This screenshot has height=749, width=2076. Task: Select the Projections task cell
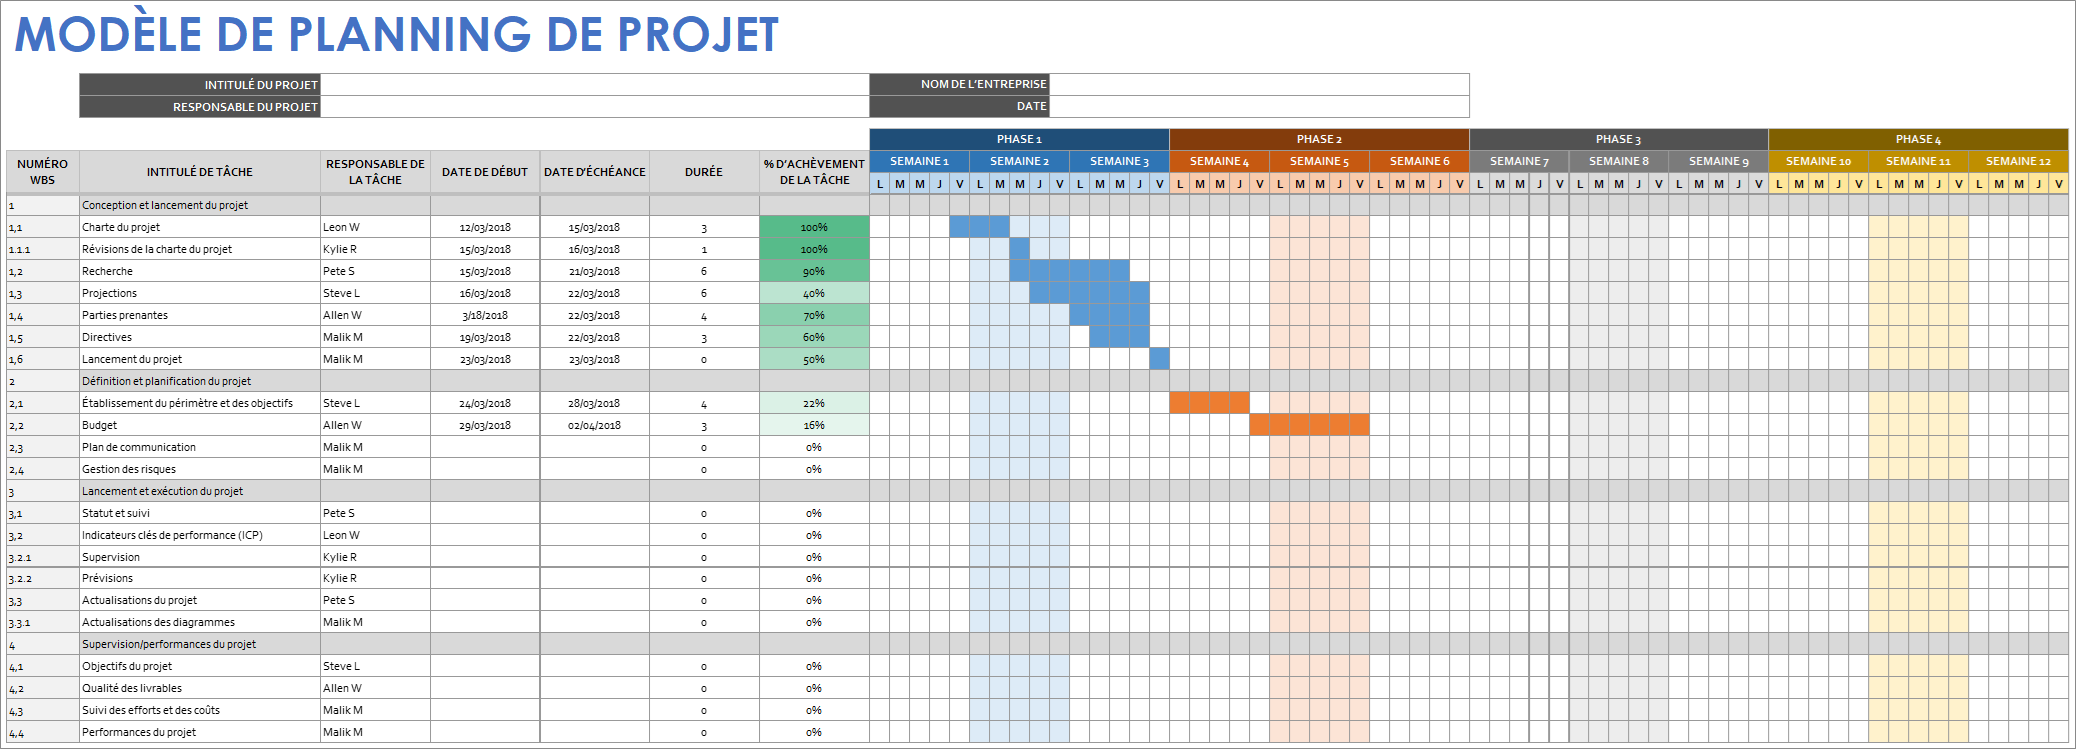pos(200,293)
